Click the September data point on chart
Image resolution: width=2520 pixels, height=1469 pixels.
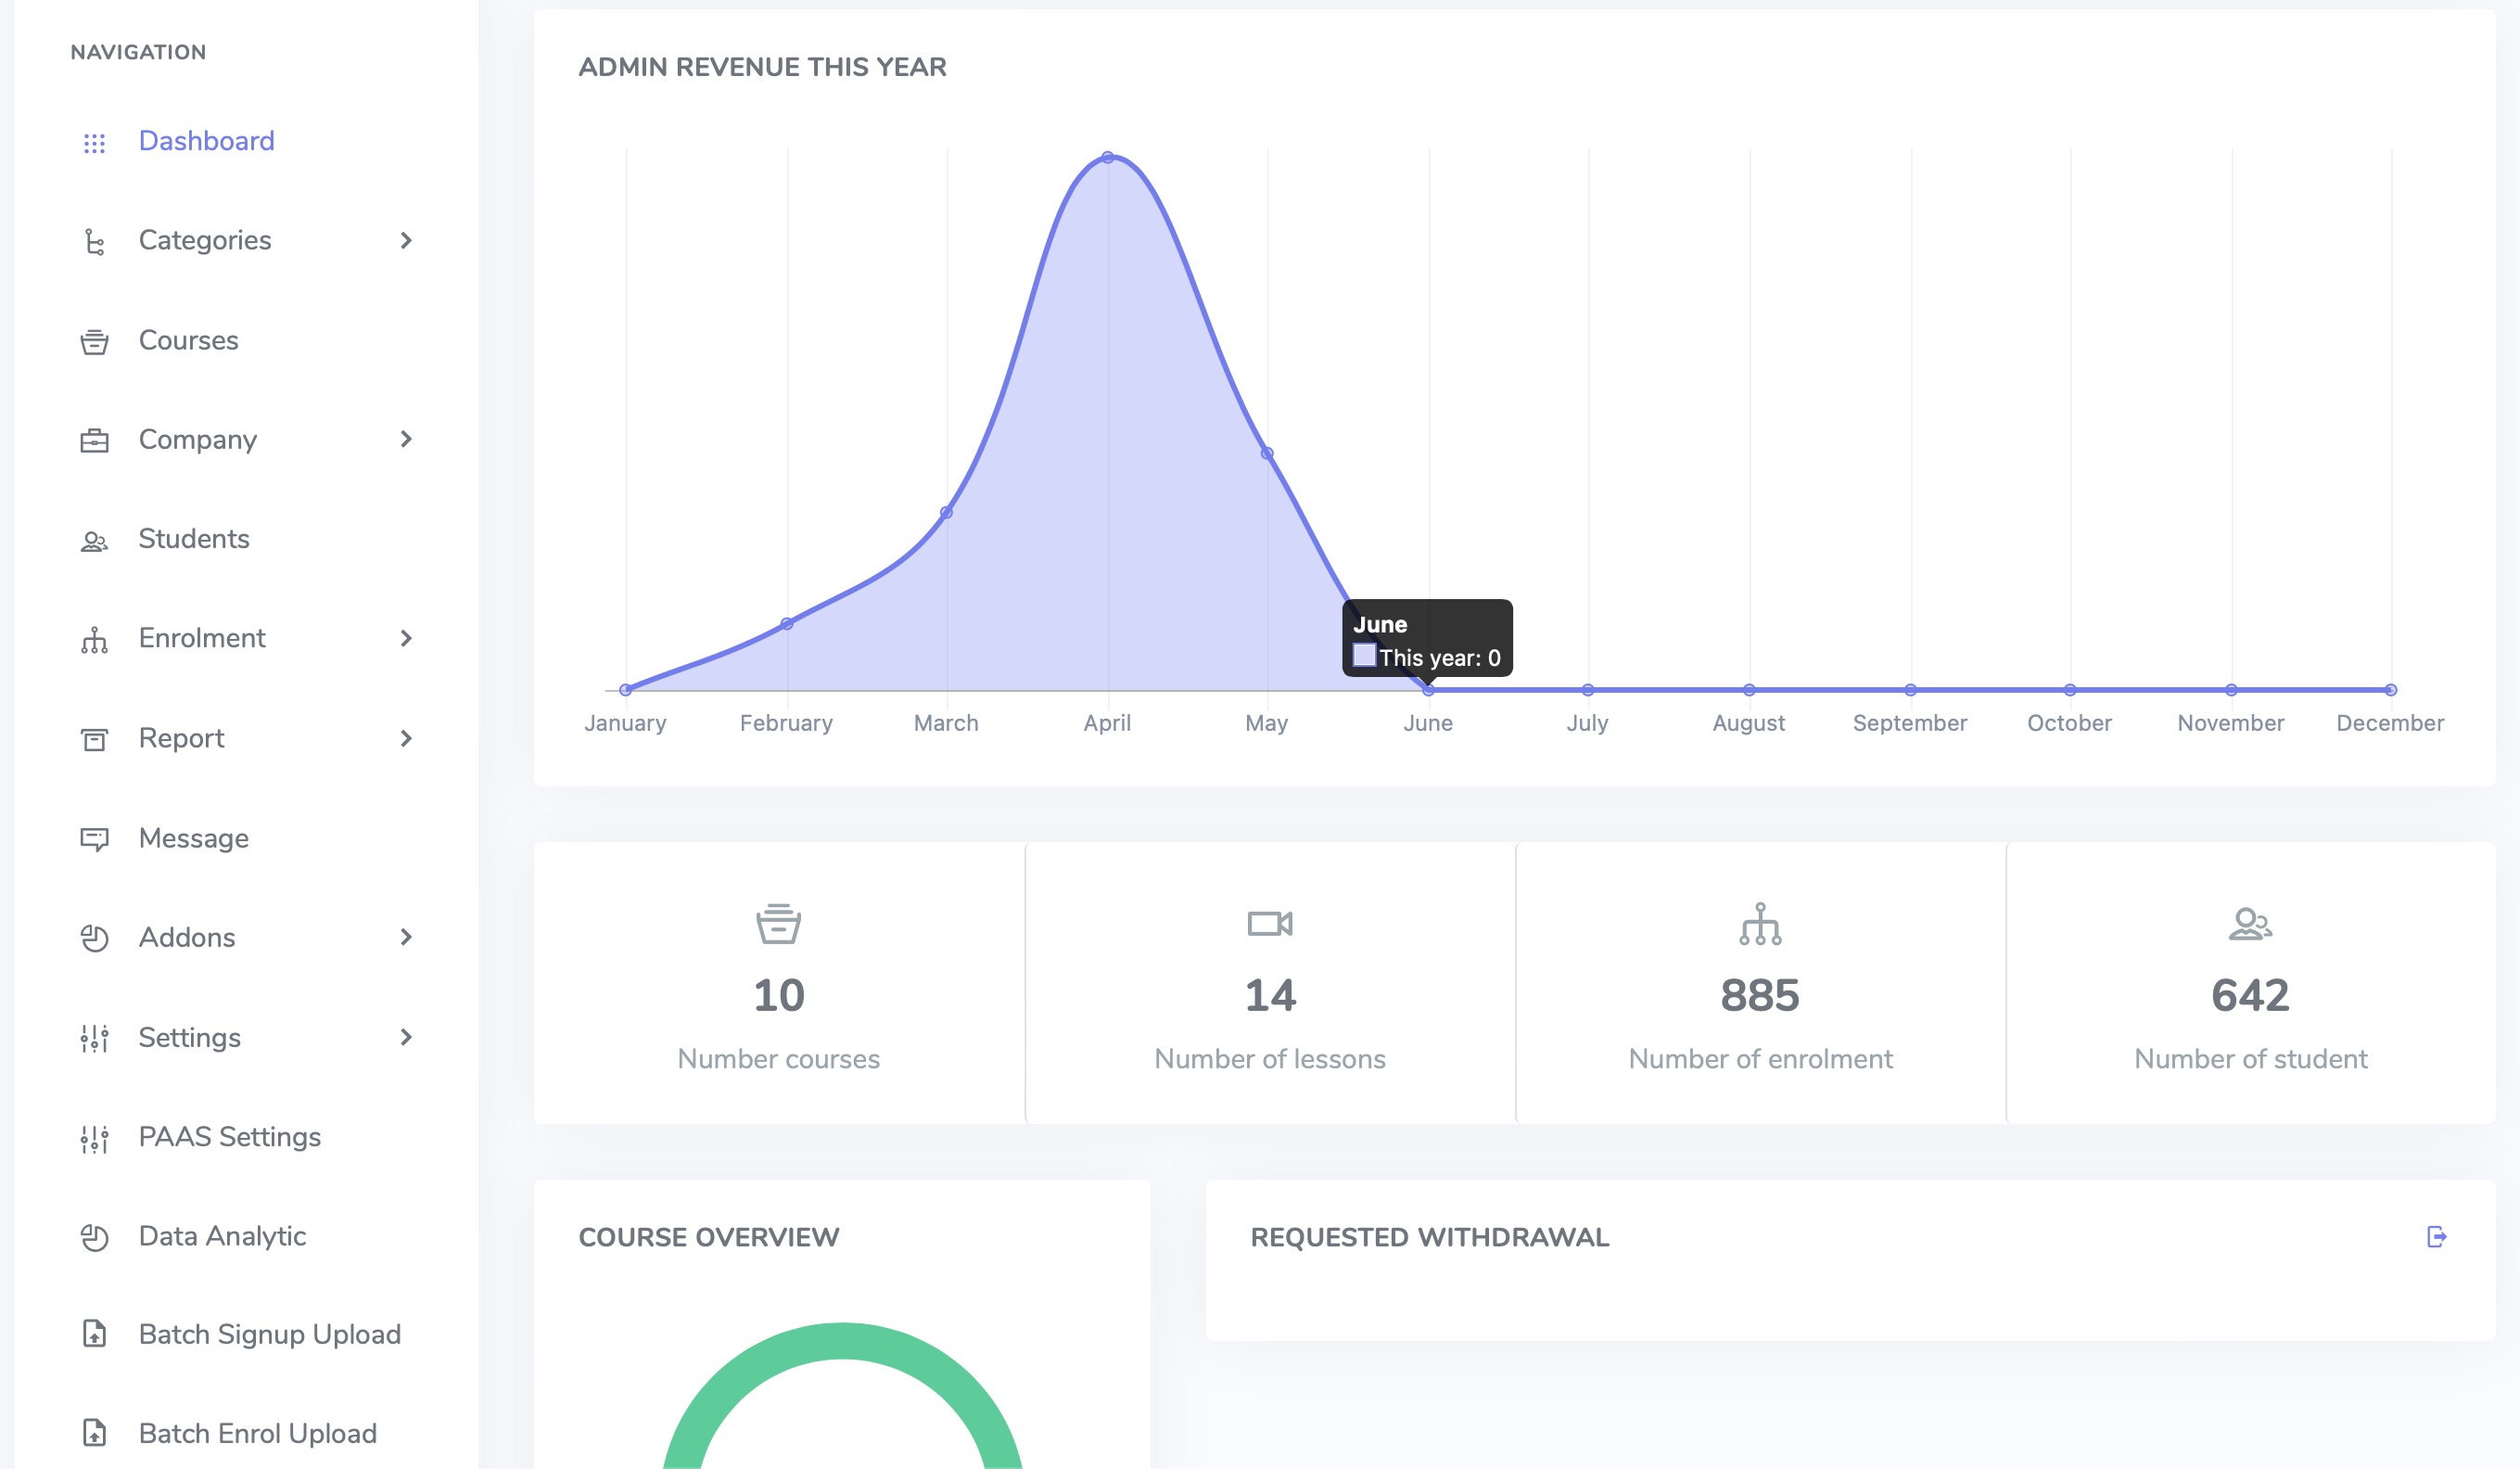coord(1910,690)
